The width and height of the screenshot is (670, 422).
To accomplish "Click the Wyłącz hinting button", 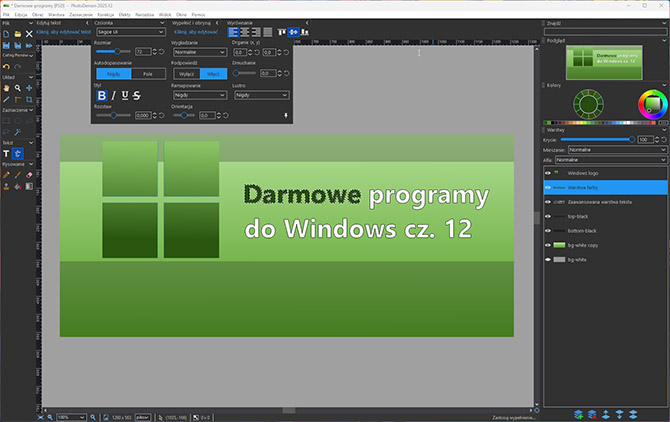I will click(x=187, y=74).
